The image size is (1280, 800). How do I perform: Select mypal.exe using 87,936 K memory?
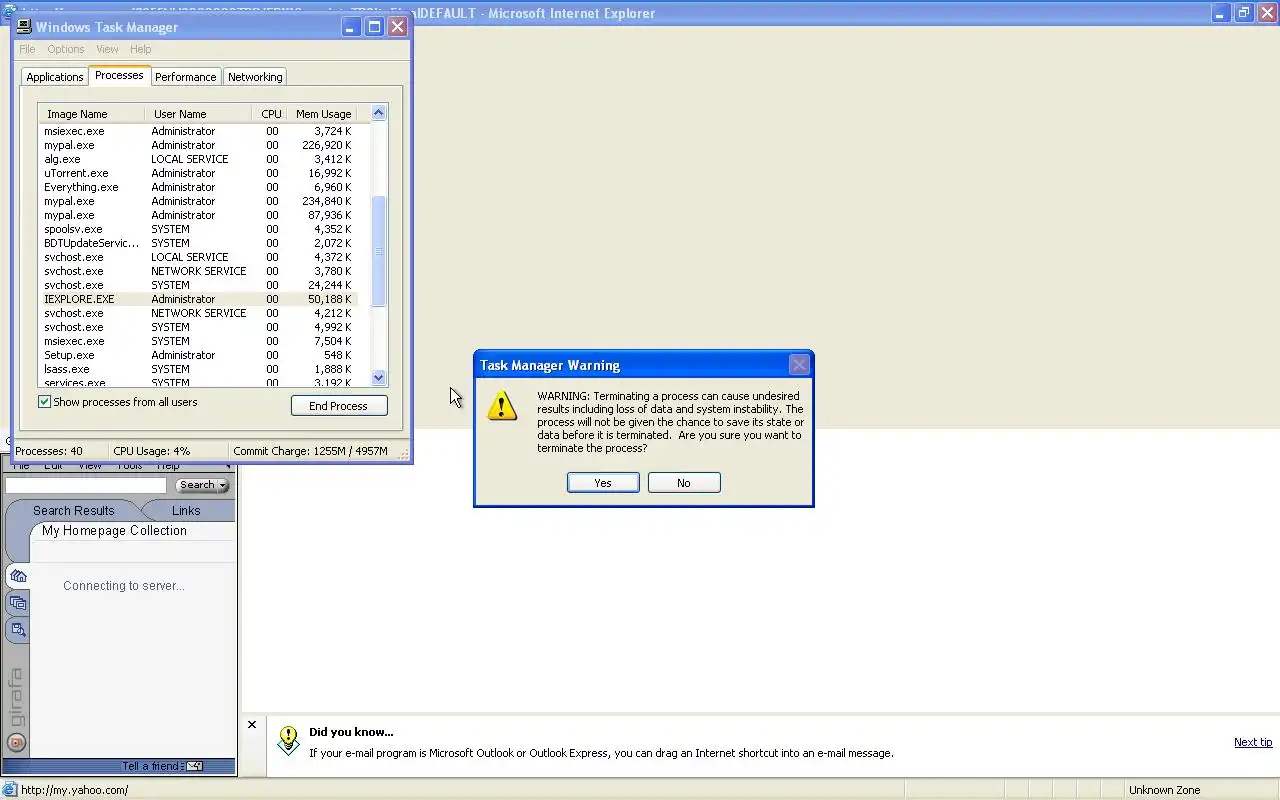click(x=198, y=215)
